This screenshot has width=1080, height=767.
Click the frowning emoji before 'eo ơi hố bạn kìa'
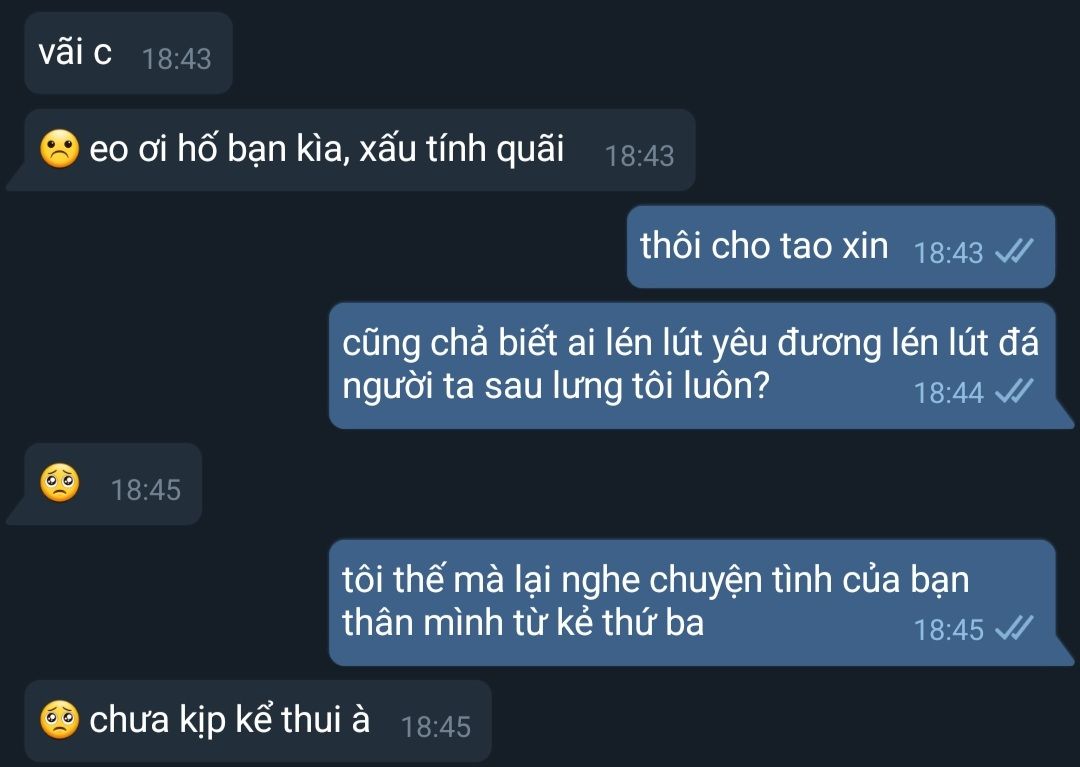(x=59, y=149)
